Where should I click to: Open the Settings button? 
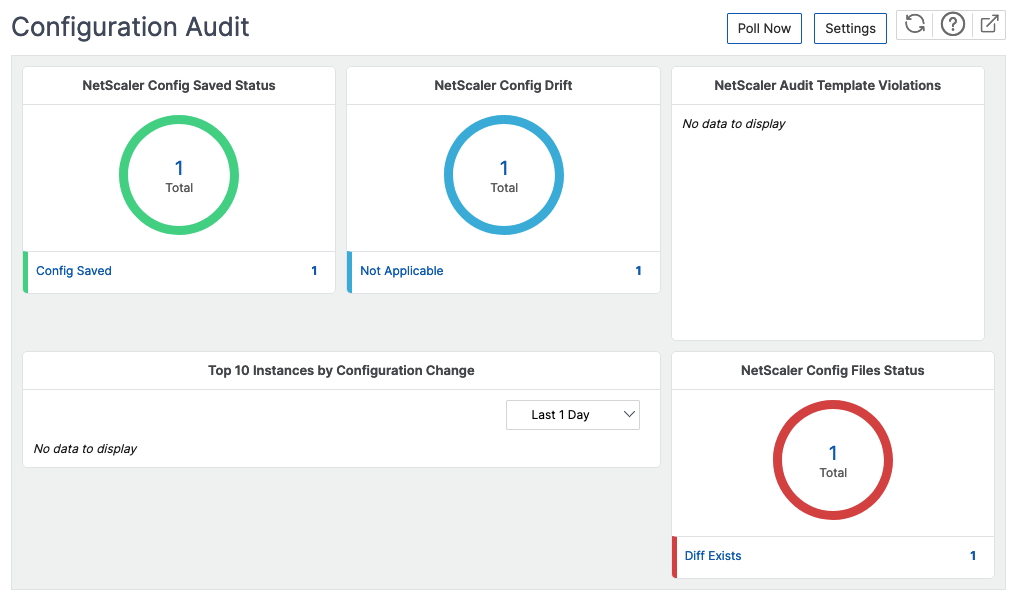tap(850, 28)
